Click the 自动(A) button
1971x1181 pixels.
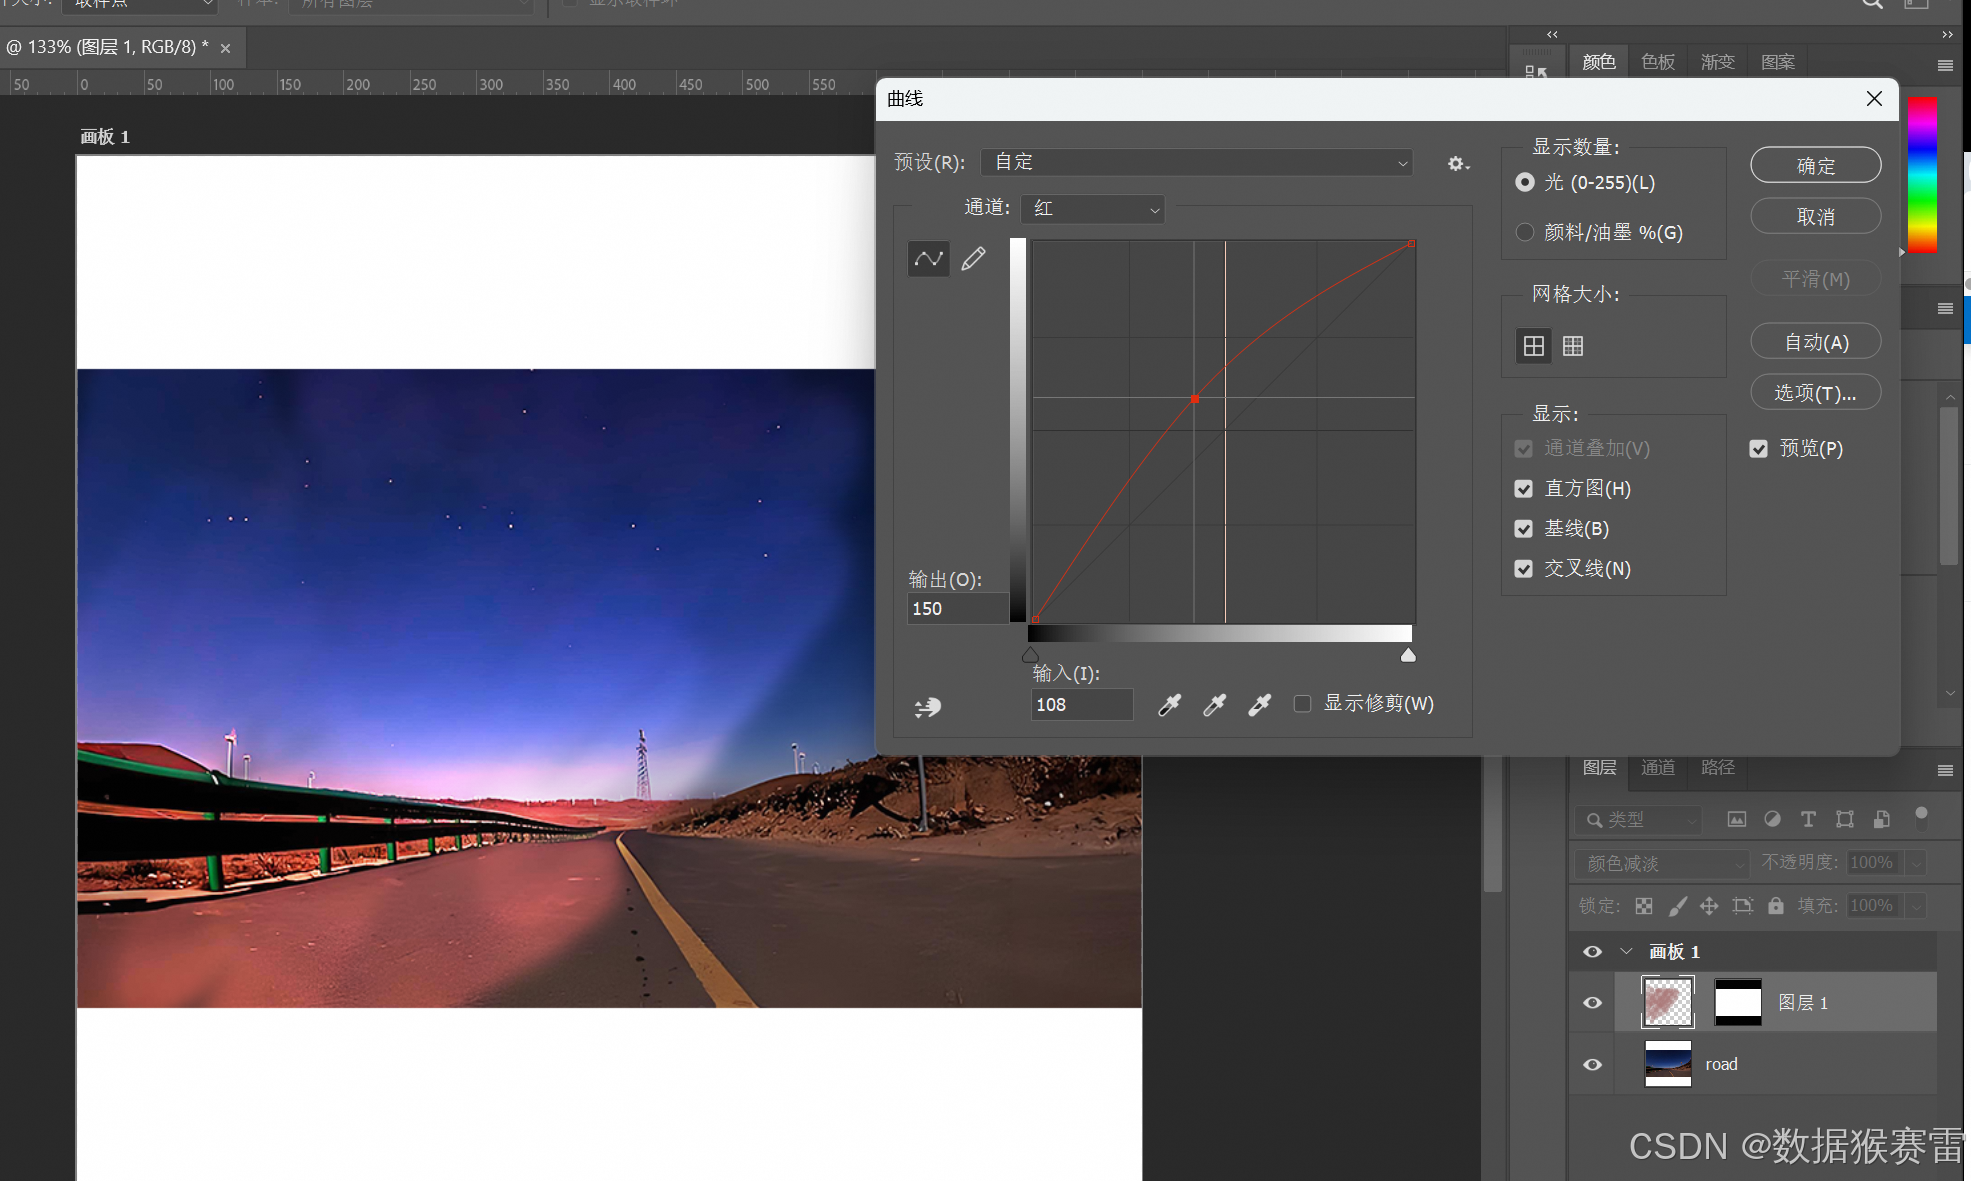tap(1814, 342)
